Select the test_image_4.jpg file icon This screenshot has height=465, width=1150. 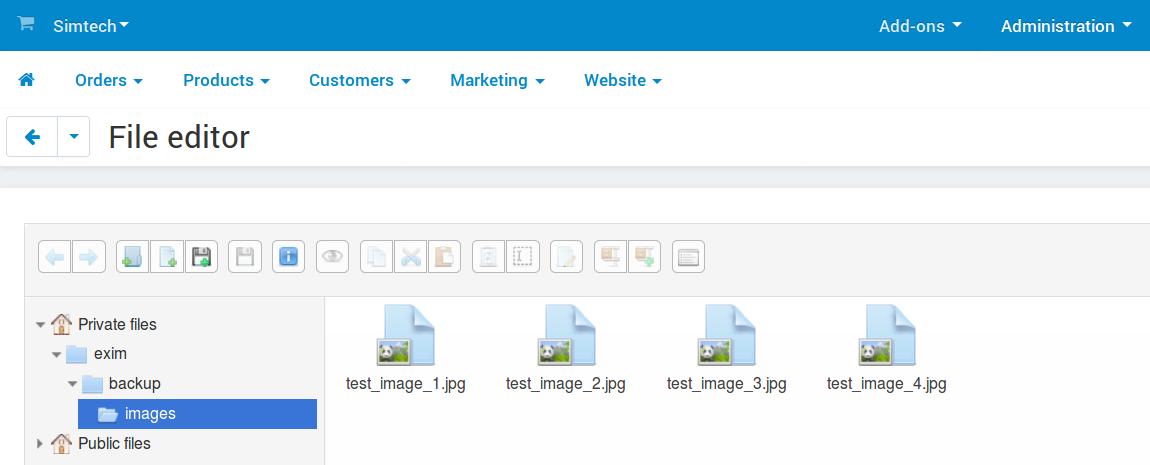[887, 335]
